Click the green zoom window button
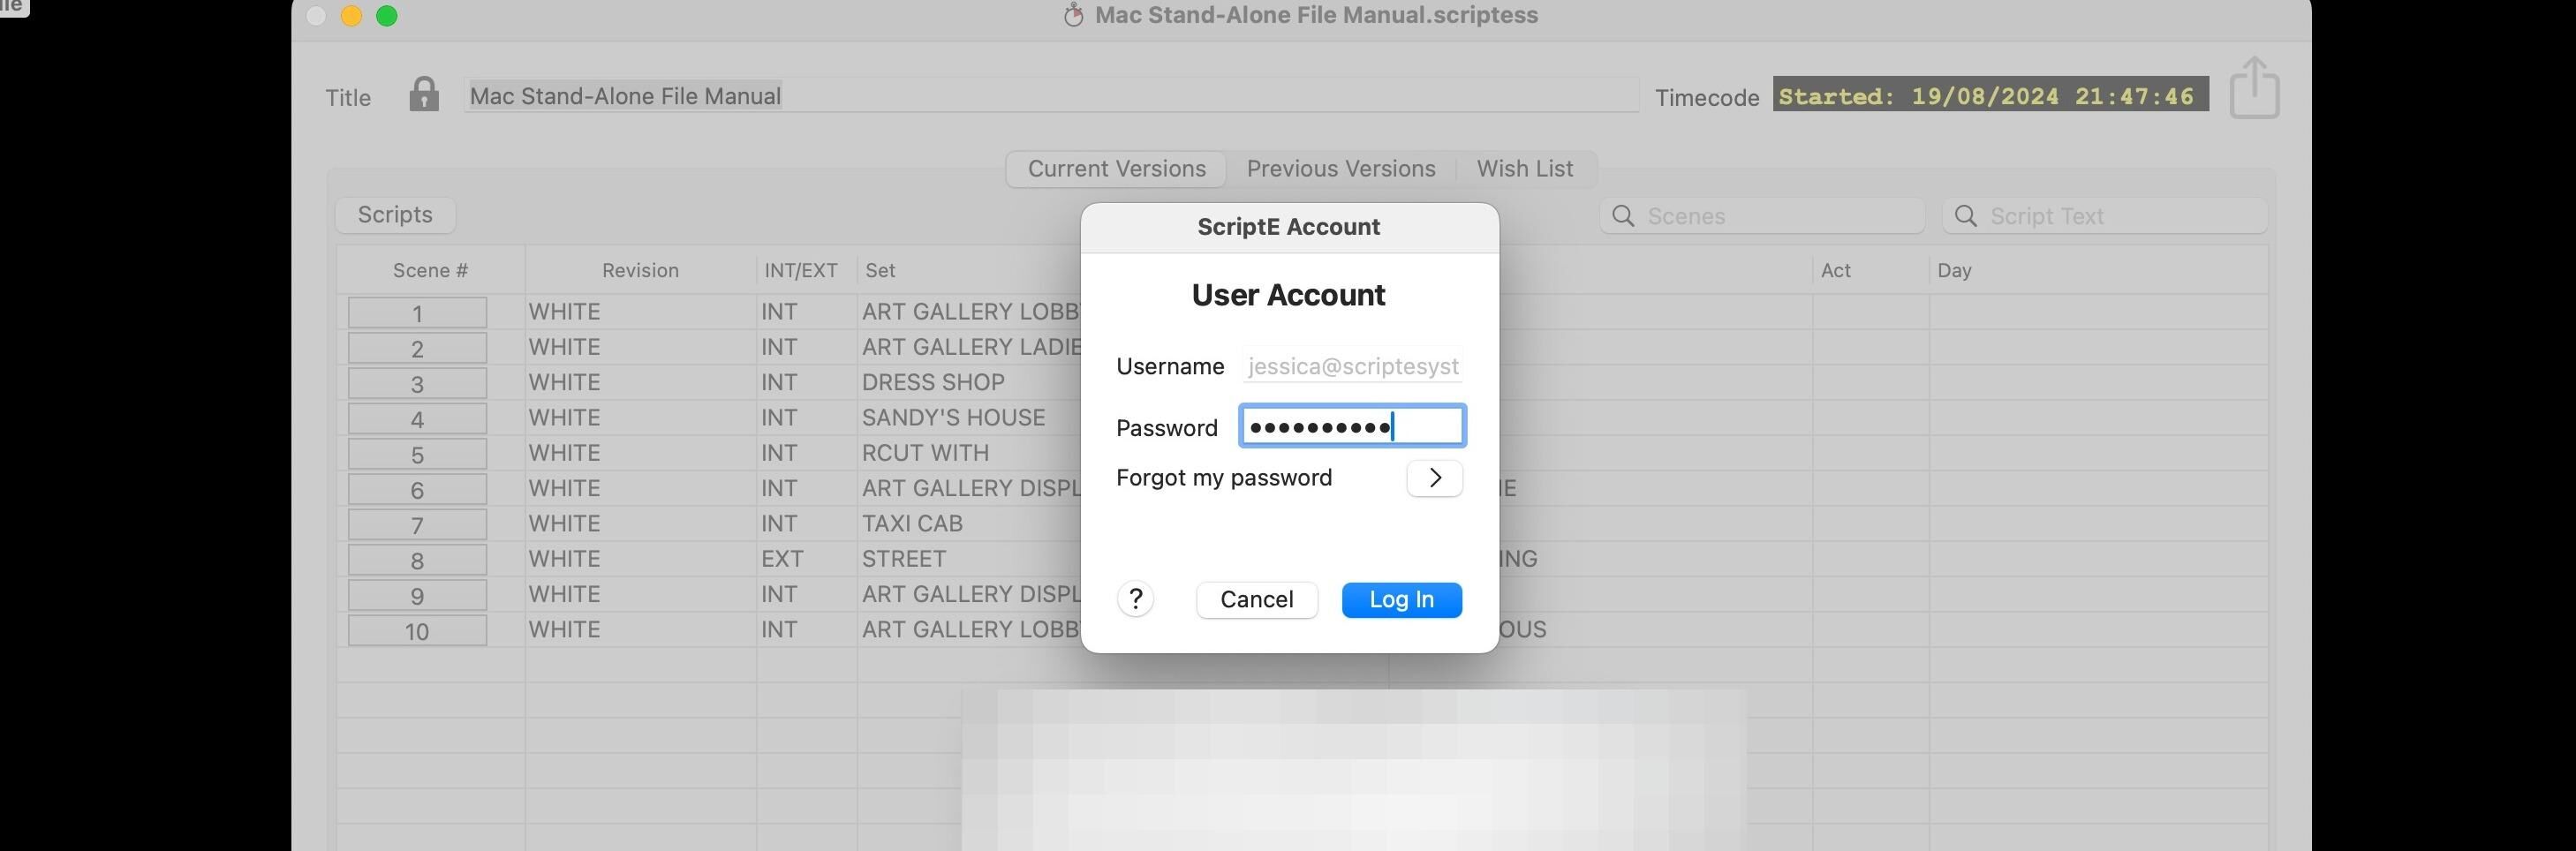 386,15
